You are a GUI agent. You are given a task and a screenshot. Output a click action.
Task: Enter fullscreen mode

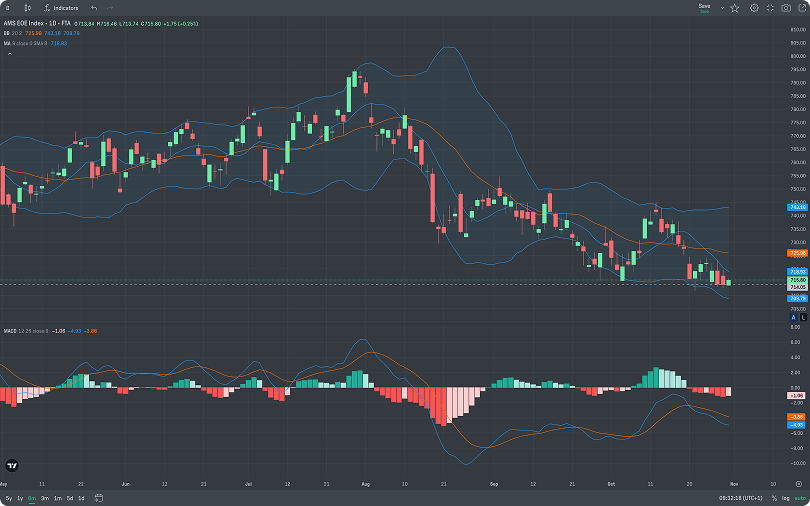tap(770, 7)
